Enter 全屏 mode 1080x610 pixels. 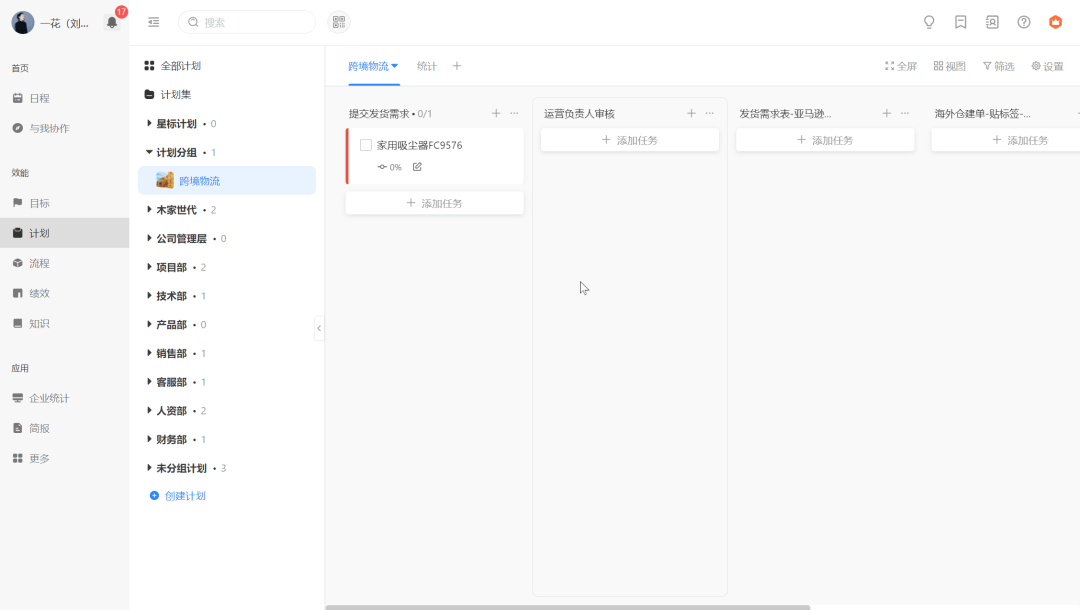(x=900, y=66)
